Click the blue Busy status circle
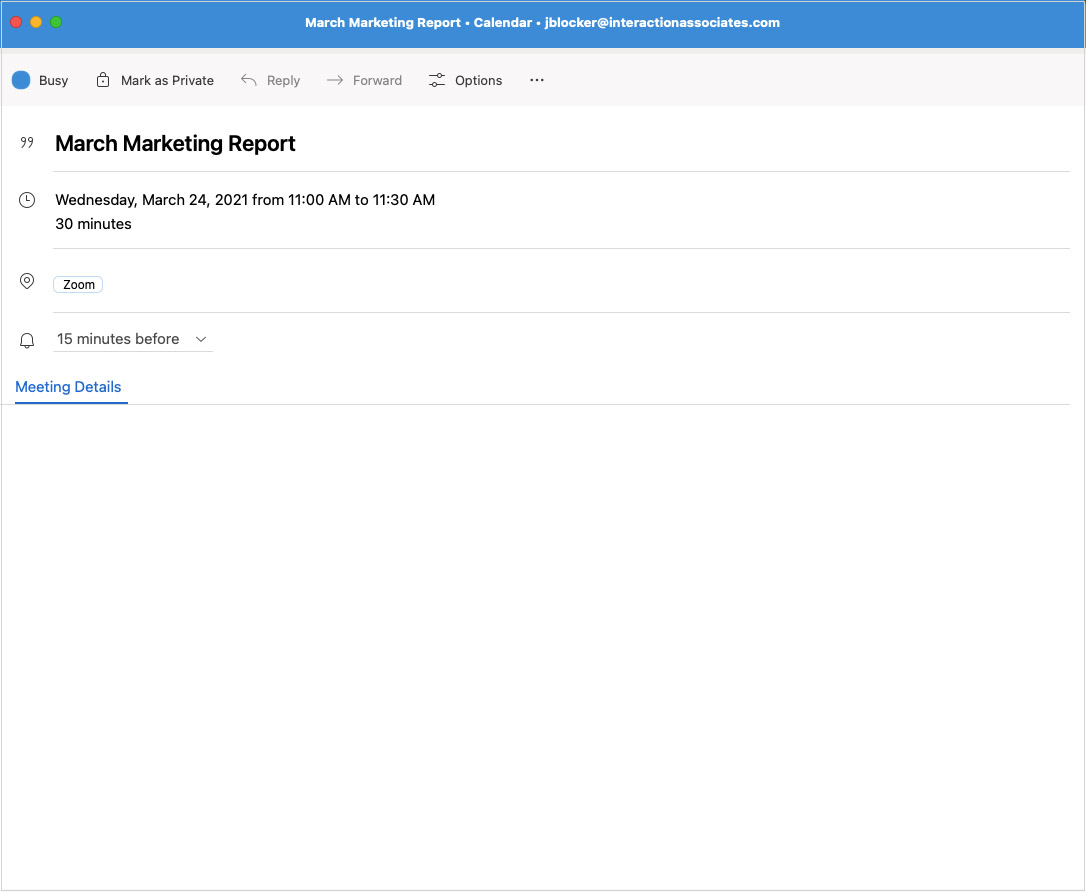Viewport: 1086px width, 892px height. tap(21, 80)
